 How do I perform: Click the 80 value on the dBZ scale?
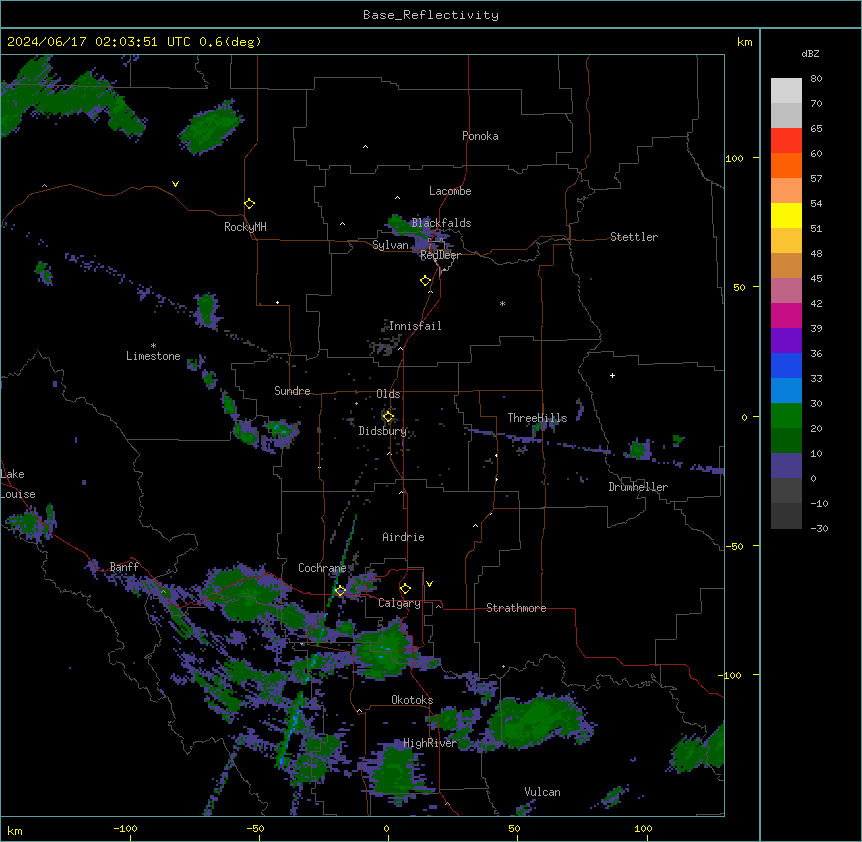(816, 79)
